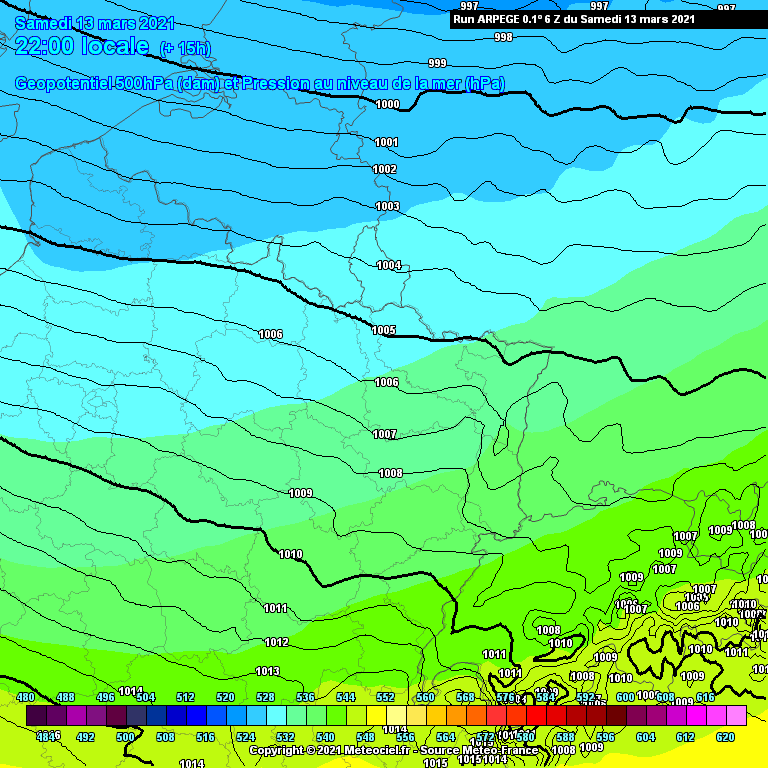This screenshot has height=768, width=768.
Task: Click the '22:00 locale' time label
Action: click(83, 46)
